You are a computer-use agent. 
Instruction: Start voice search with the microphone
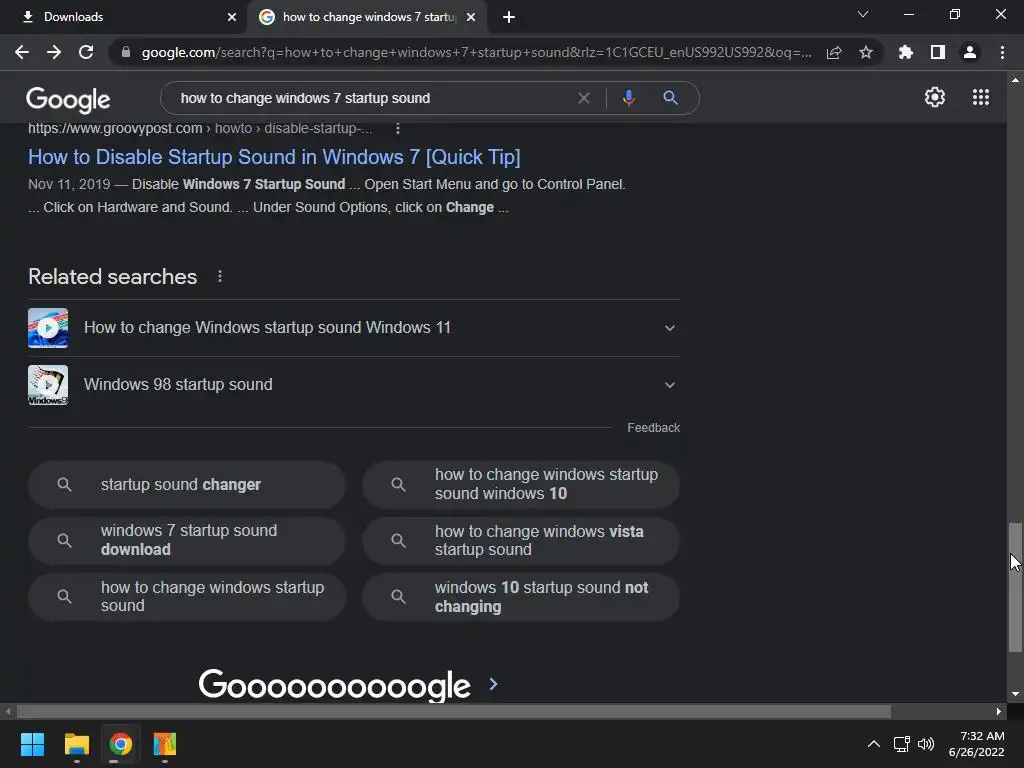point(629,98)
